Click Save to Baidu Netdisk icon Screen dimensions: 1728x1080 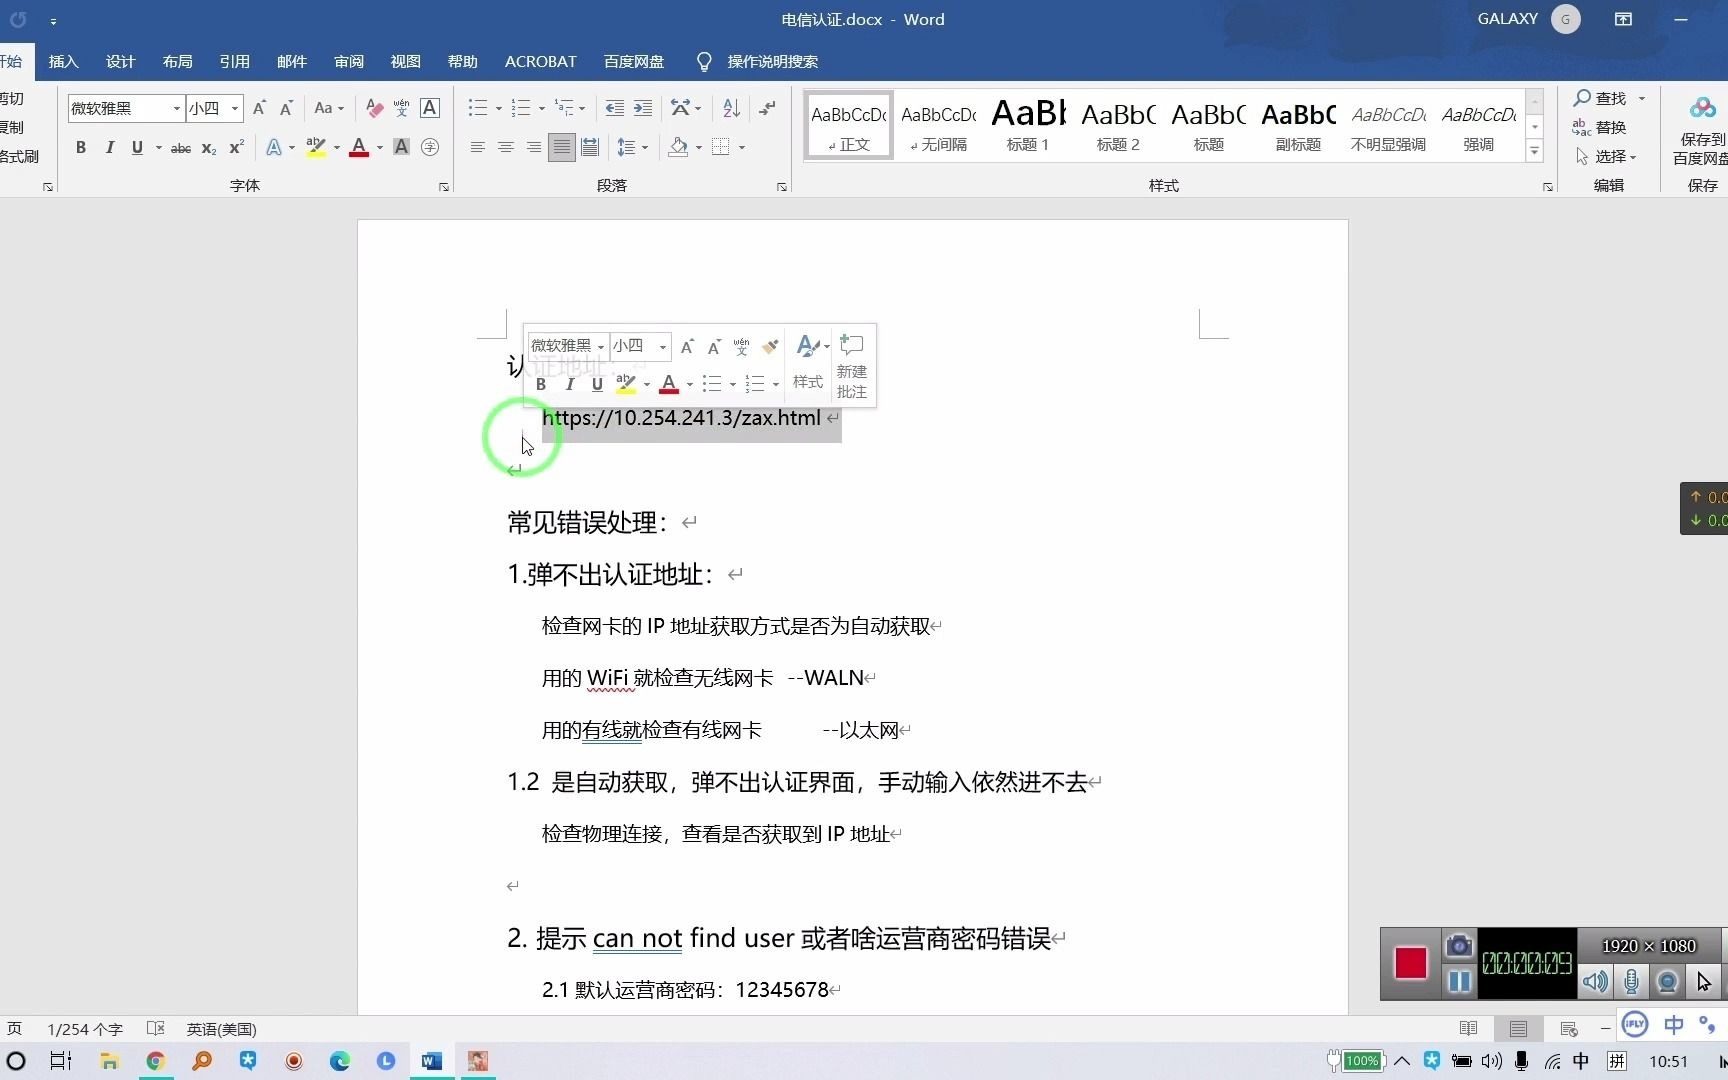(x=1702, y=130)
